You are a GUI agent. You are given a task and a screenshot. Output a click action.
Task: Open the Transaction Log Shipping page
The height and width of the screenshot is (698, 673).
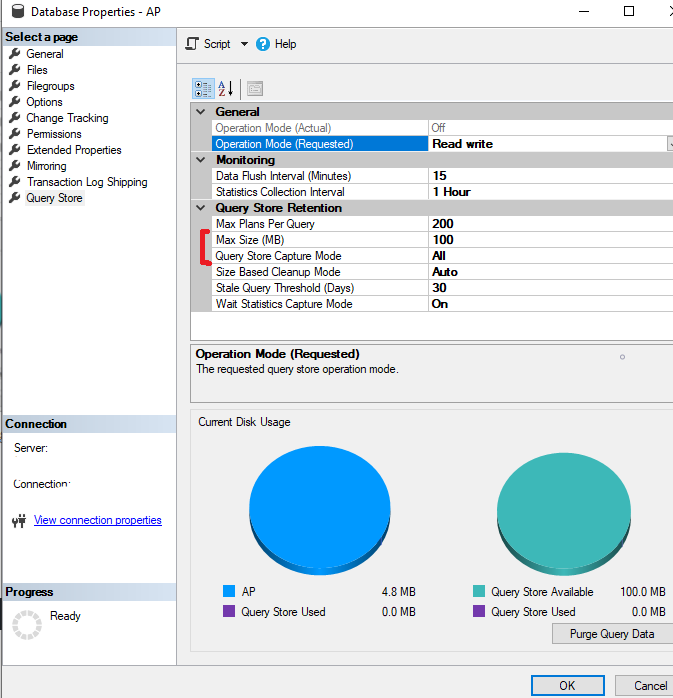tap(87, 182)
